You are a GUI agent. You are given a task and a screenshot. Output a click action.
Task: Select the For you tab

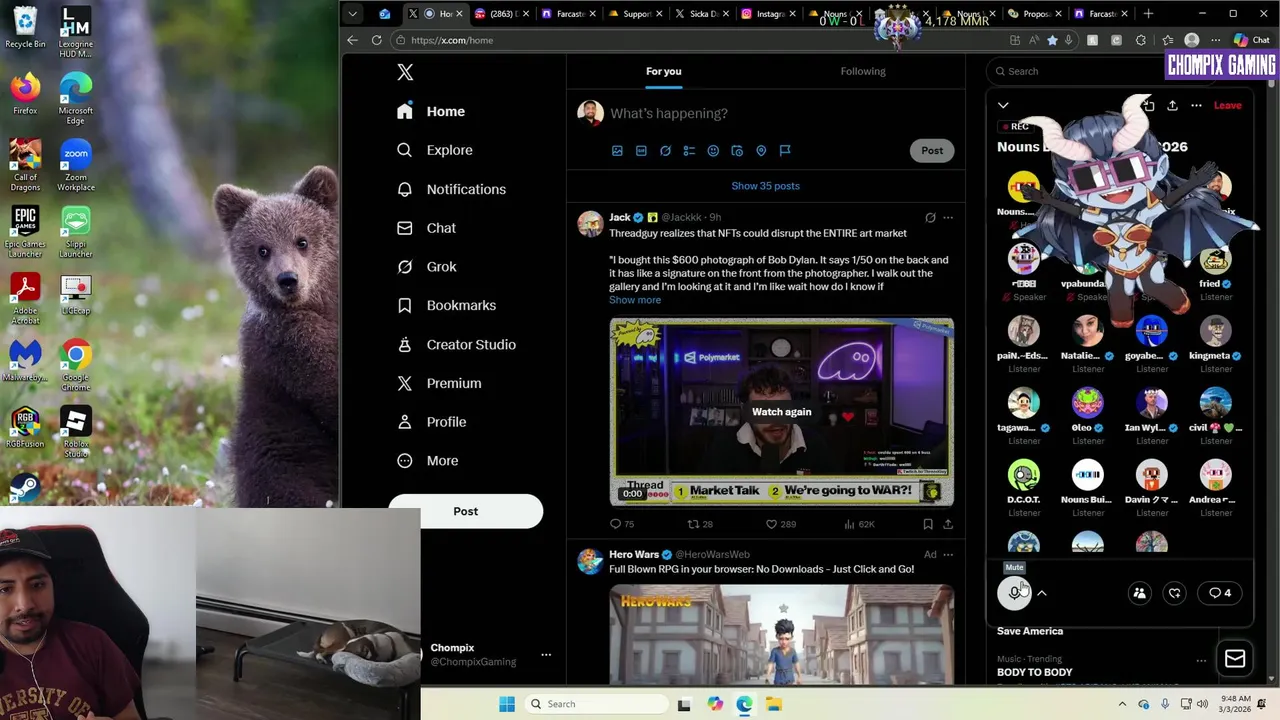click(x=663, y=71)
